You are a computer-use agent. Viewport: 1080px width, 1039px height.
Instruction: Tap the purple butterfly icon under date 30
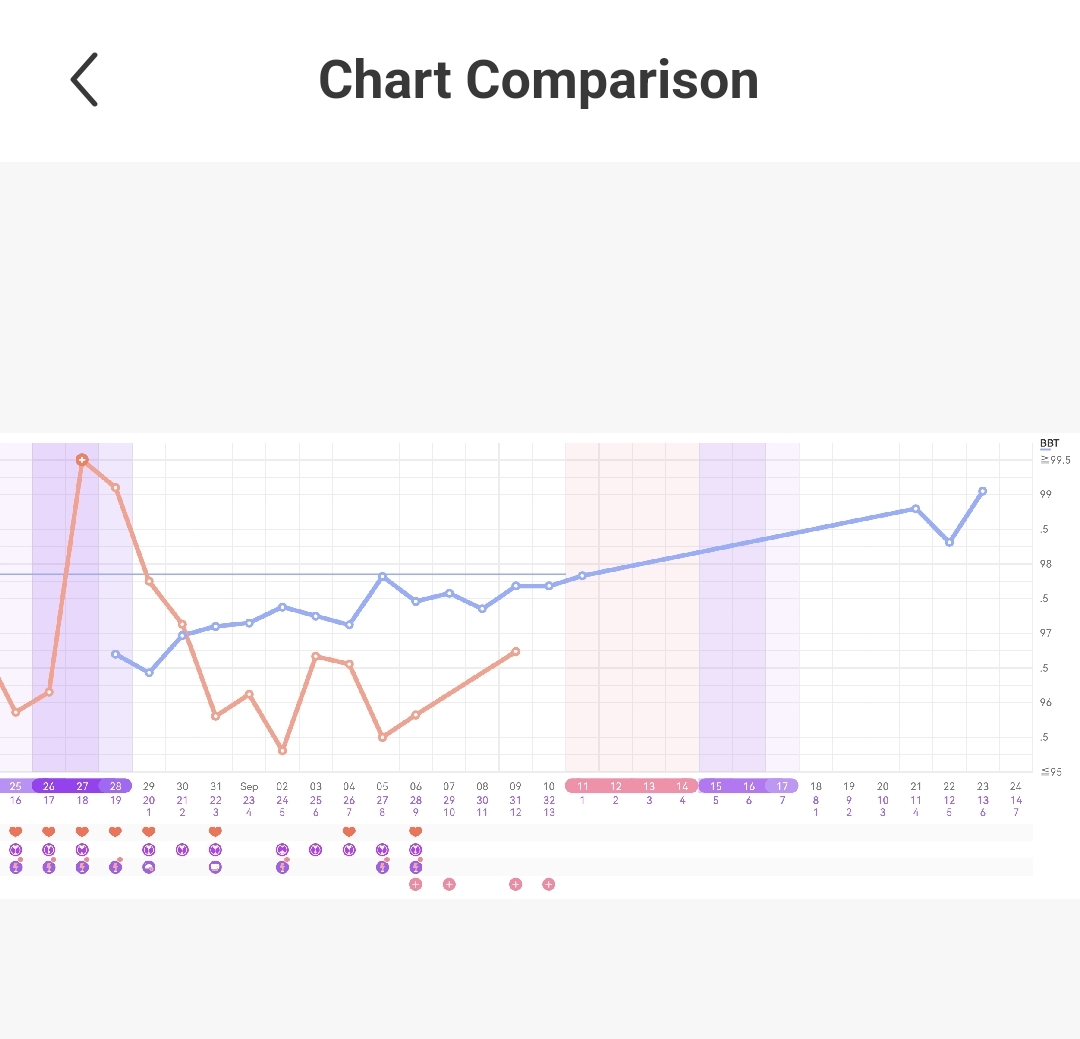click(x=182, y=850)
